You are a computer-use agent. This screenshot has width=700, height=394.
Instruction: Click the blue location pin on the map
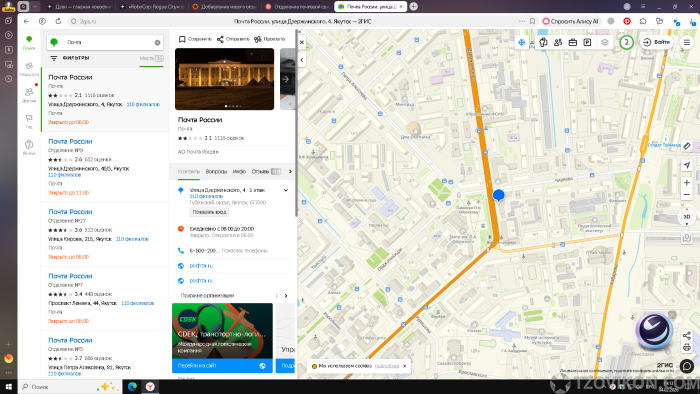click(x=499, y=195)
